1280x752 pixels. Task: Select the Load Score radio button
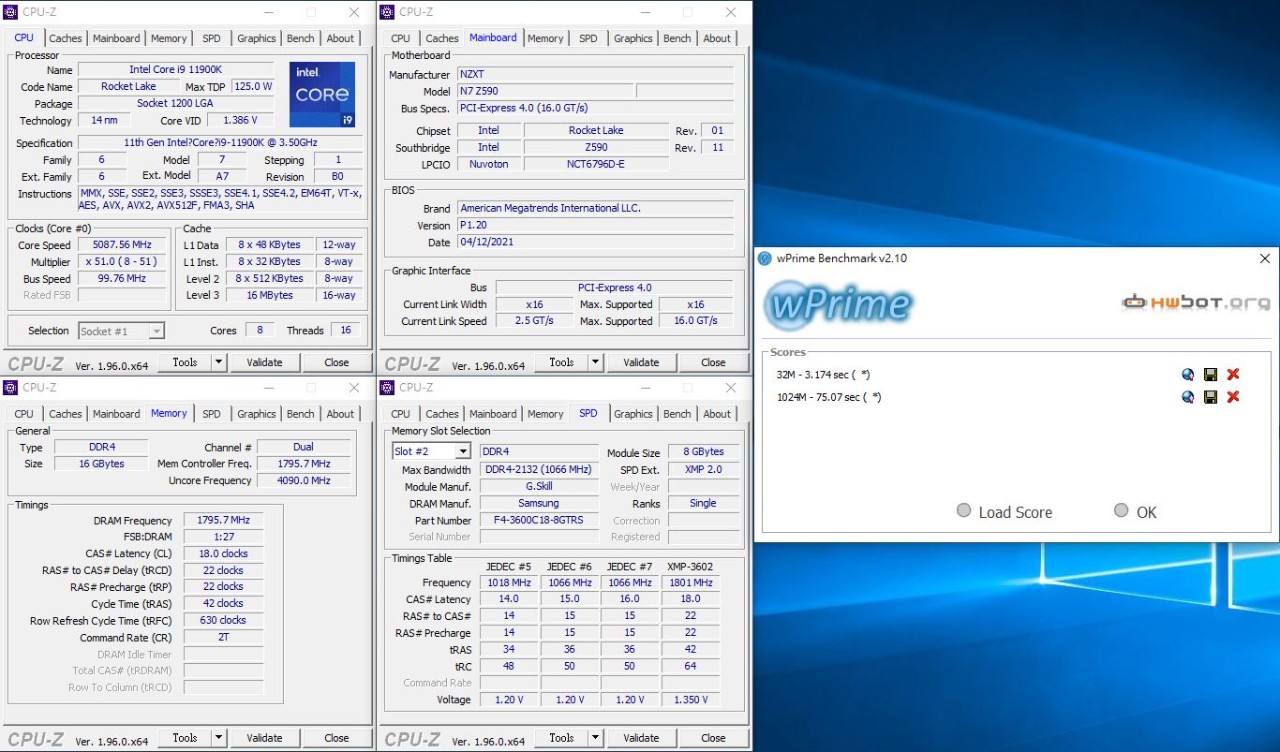[964, 510]
